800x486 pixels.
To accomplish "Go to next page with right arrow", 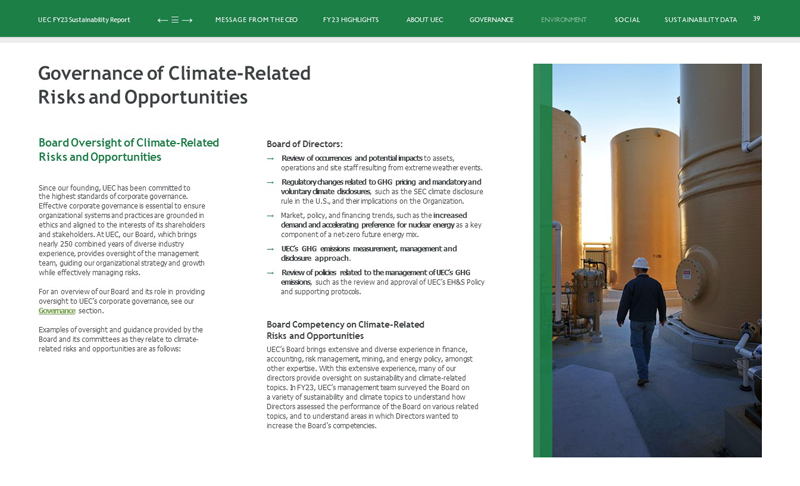I will click(x=187, y=20).
